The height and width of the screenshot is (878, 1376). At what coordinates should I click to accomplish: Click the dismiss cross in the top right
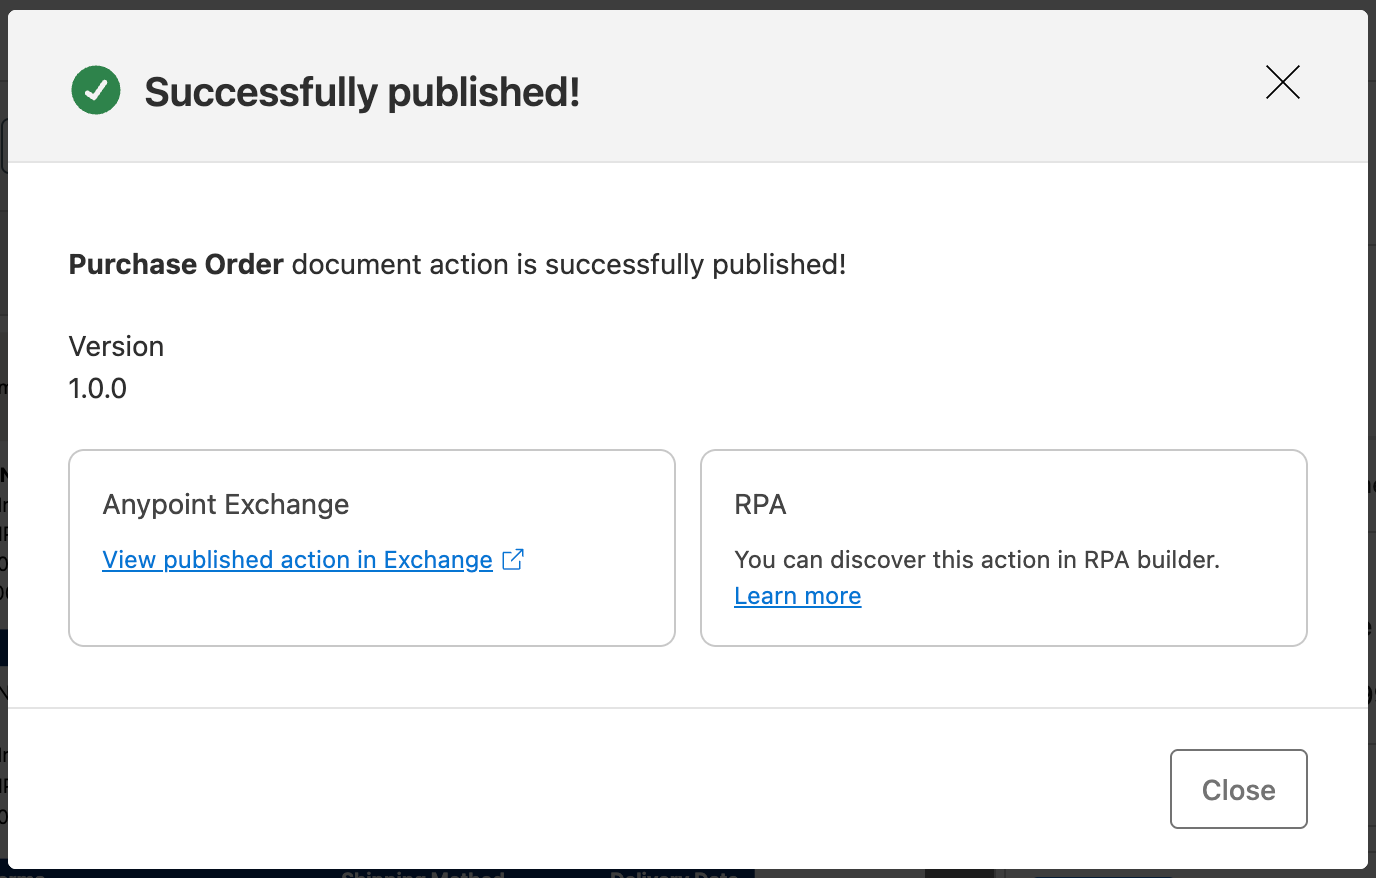[1282, 83]
